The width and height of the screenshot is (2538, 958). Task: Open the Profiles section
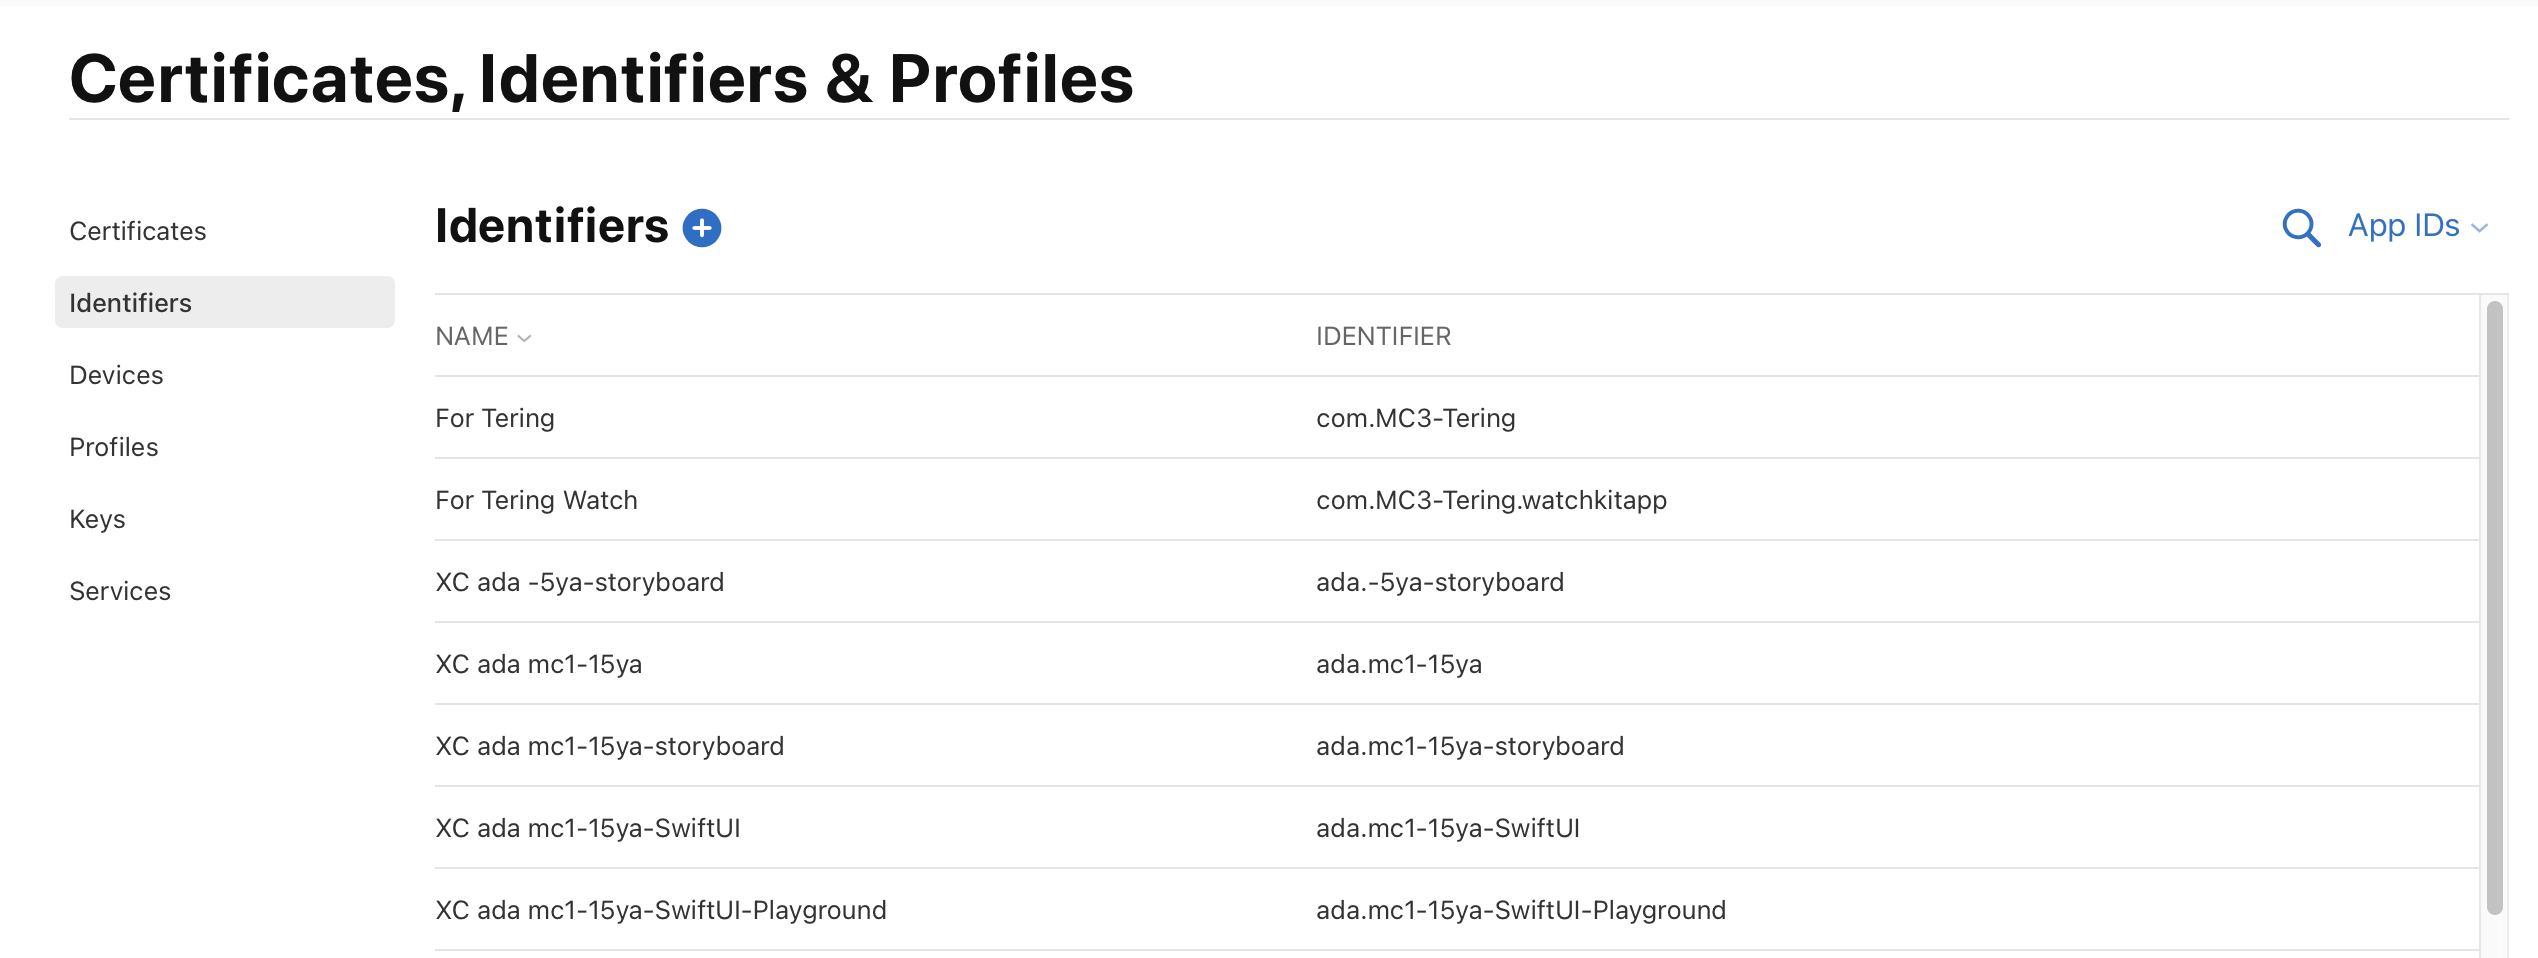pyautogui.click(x=114, y=447)
